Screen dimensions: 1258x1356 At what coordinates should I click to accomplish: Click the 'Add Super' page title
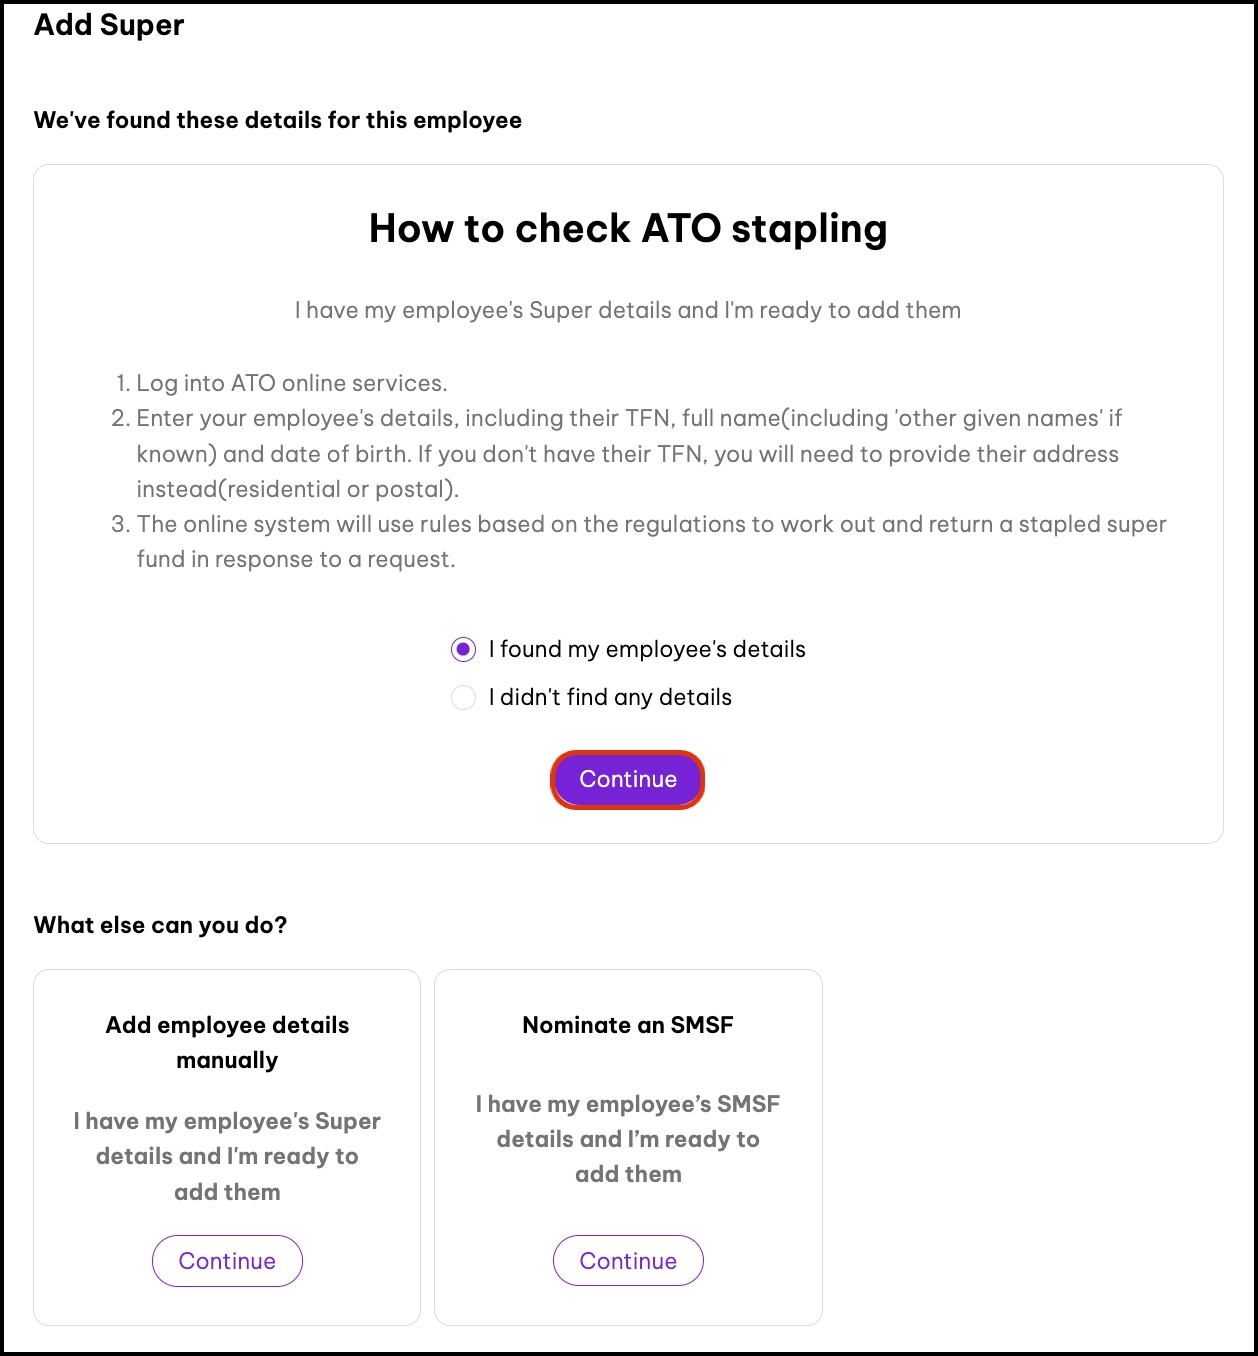click(109, 25)
